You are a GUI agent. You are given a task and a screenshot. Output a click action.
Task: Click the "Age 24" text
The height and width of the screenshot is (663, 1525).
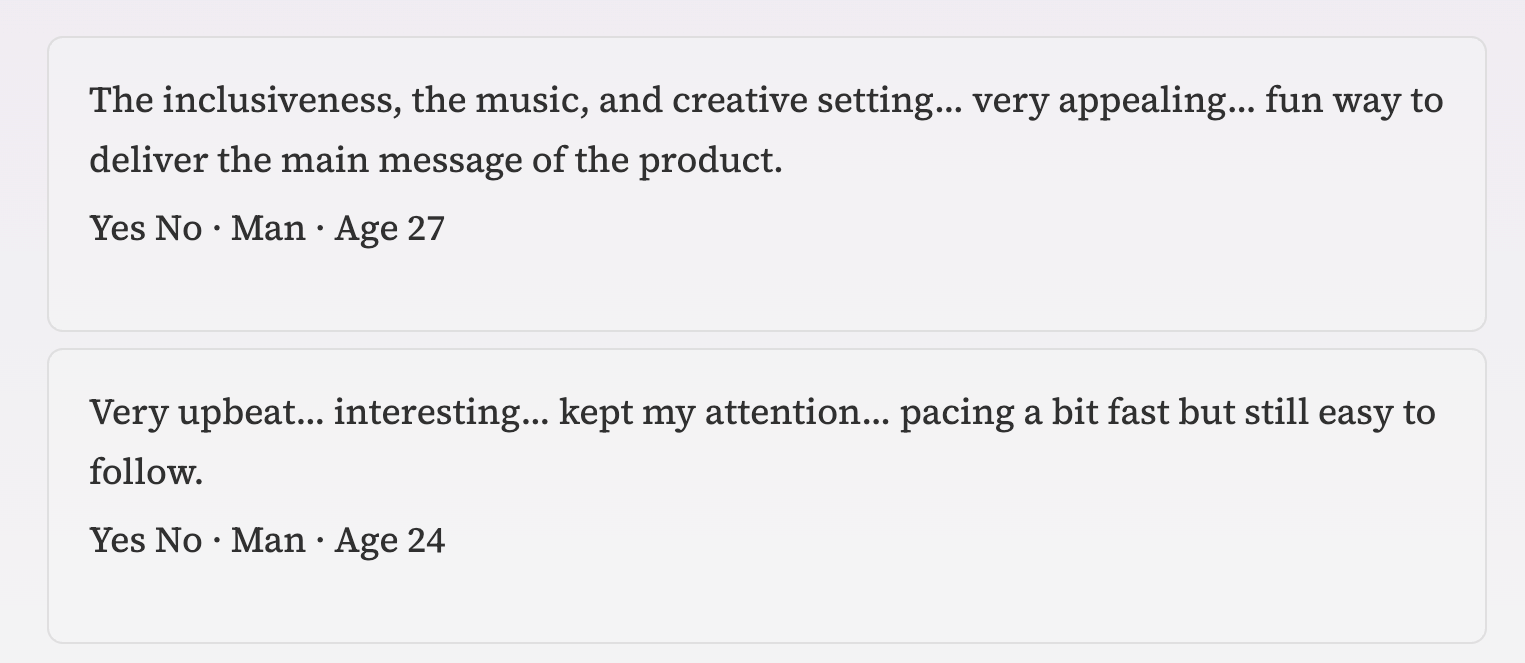point(389,541)
